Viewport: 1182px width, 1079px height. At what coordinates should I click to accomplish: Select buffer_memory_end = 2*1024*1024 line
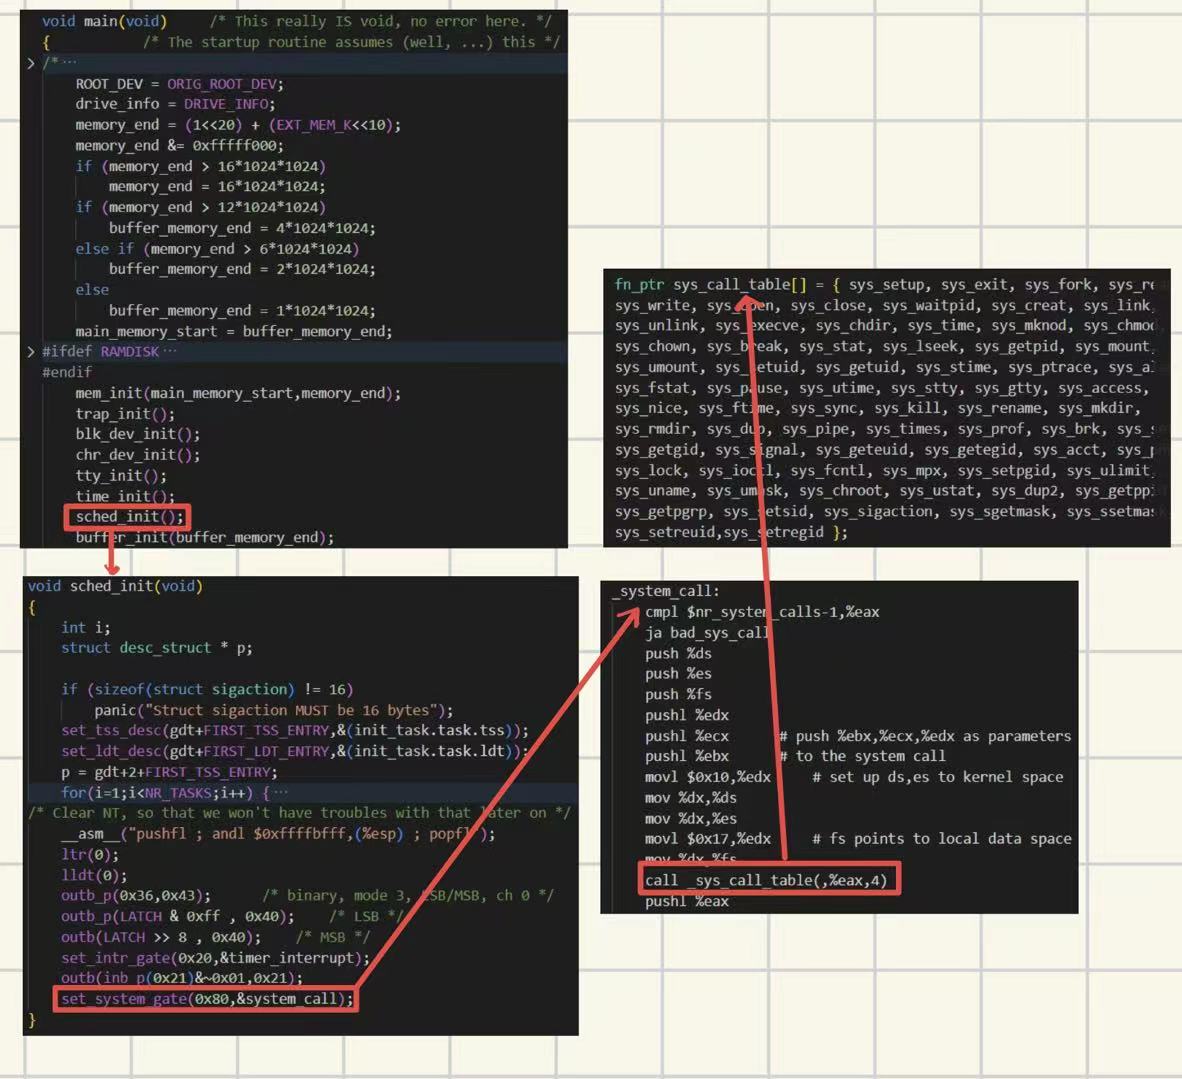click(x=242, y=268)
